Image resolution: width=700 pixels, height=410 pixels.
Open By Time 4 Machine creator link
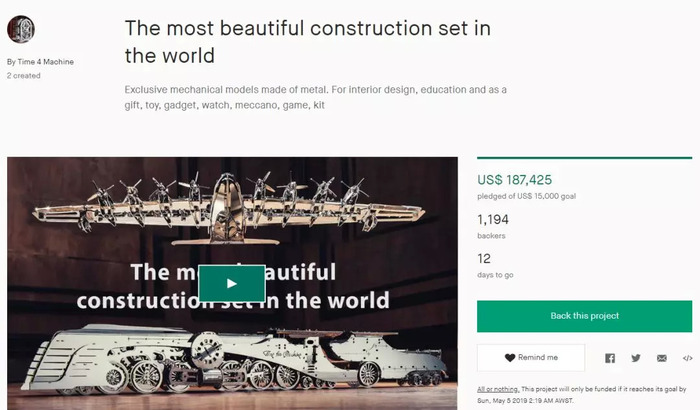[x=40, y=62]
